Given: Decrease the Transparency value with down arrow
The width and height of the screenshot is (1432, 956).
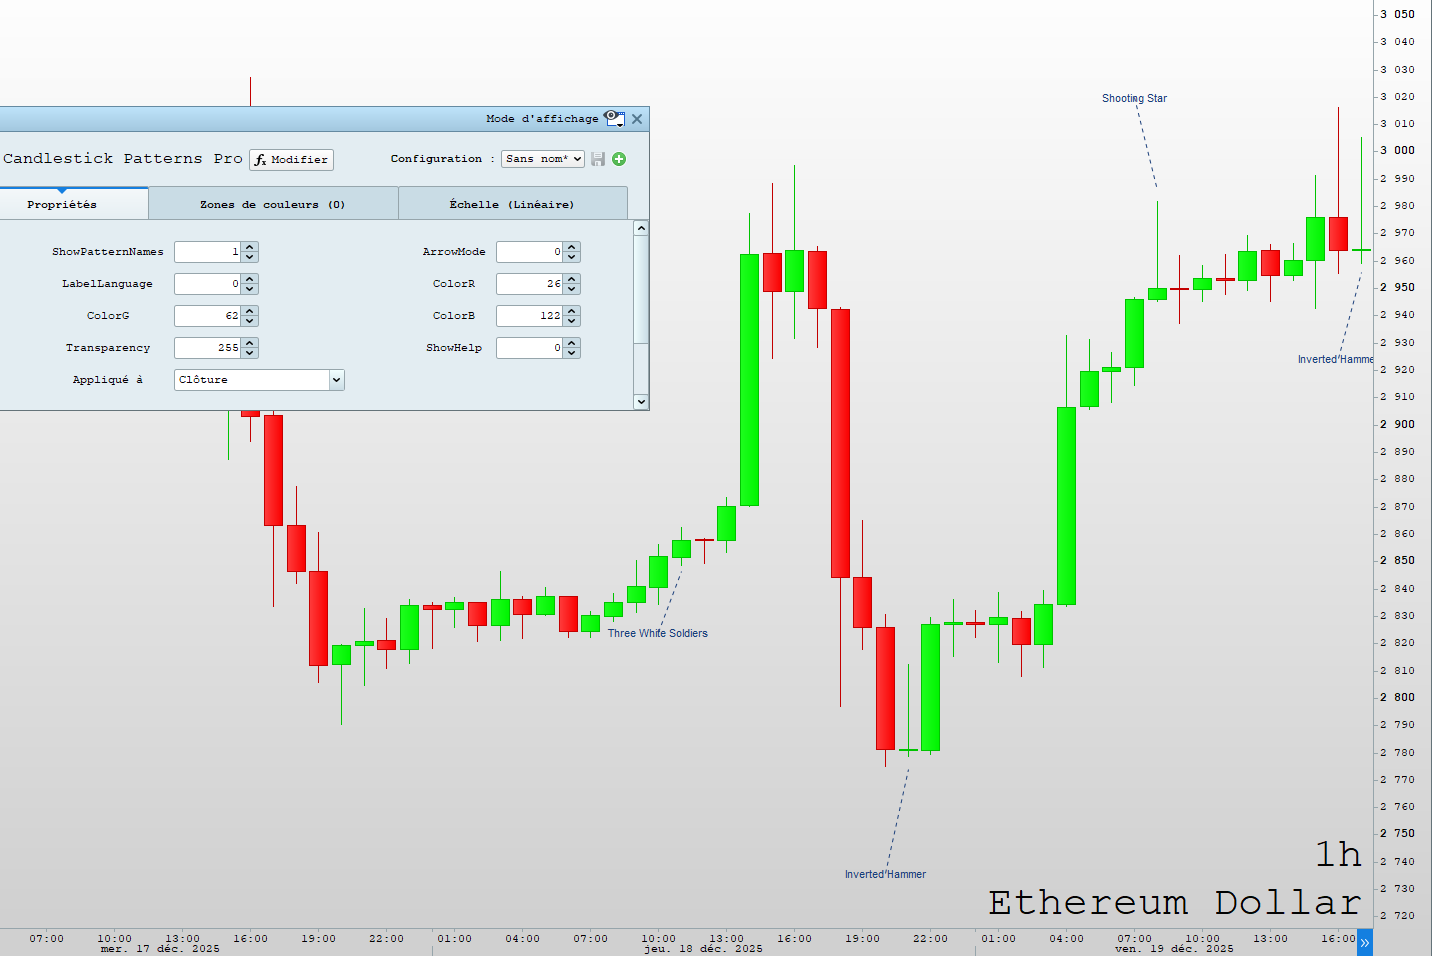Looking at the screenshot, I should (250, 353).
